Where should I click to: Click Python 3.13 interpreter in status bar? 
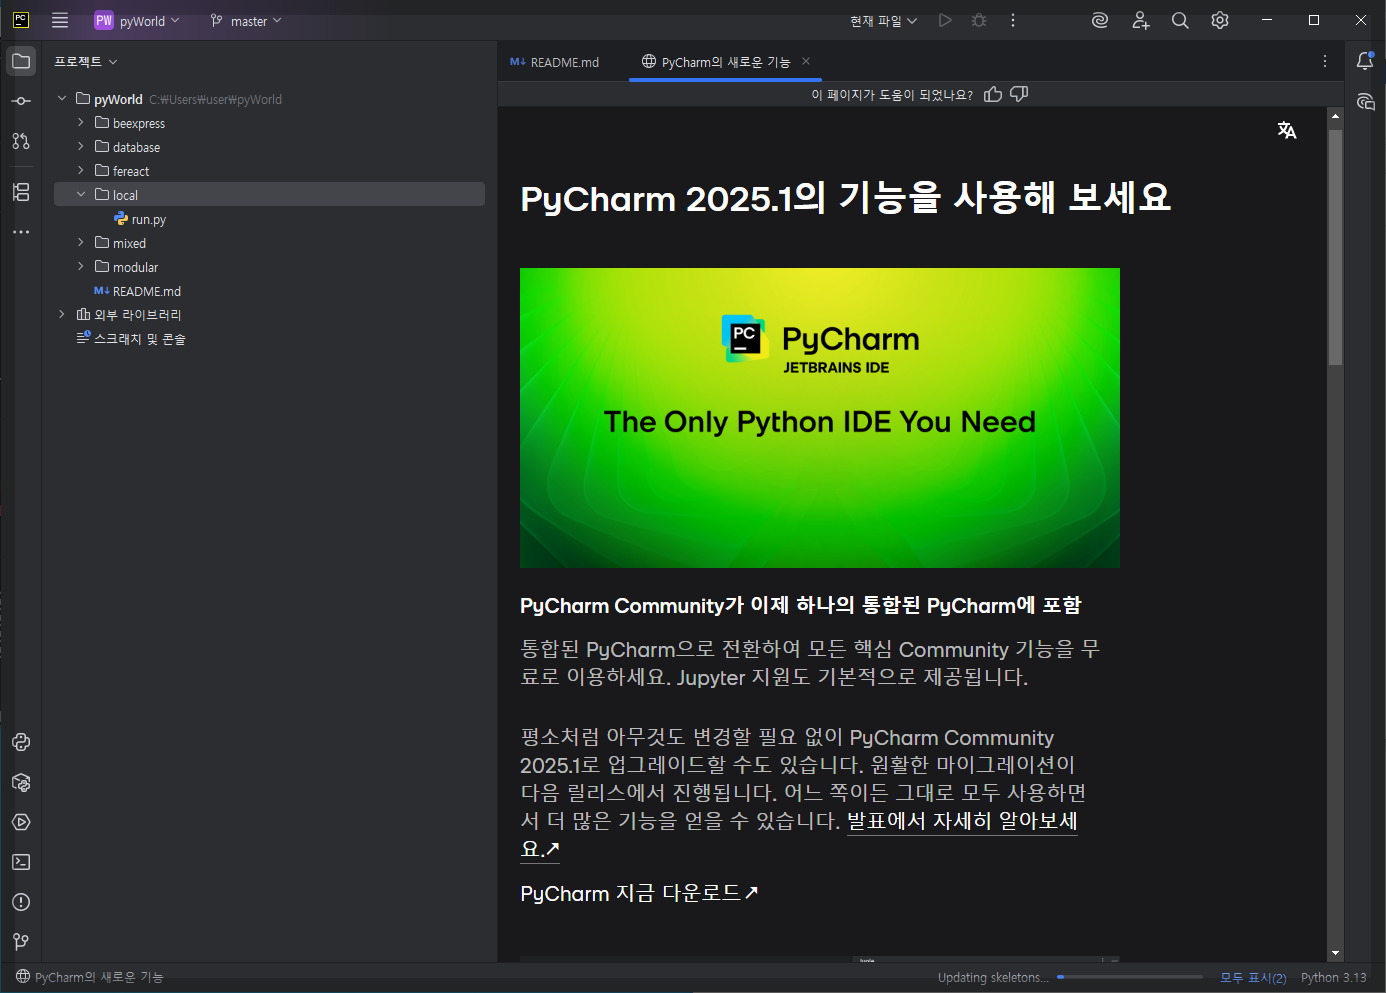click(1333, 978)
